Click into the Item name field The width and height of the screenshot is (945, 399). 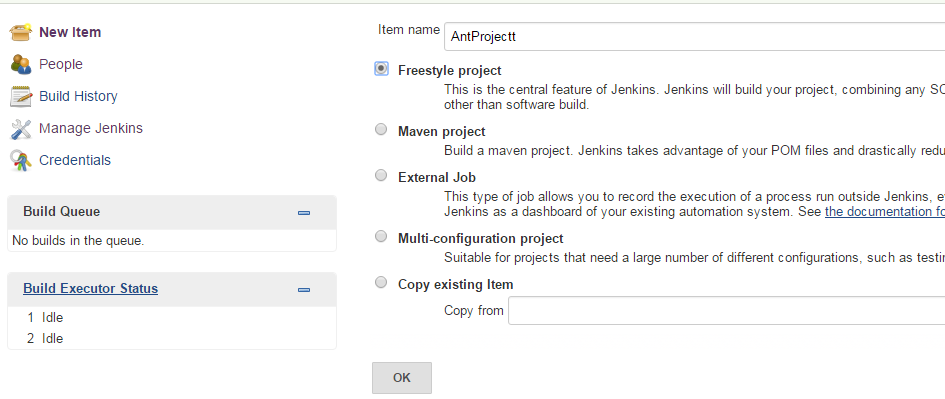(x=694, y=37)
